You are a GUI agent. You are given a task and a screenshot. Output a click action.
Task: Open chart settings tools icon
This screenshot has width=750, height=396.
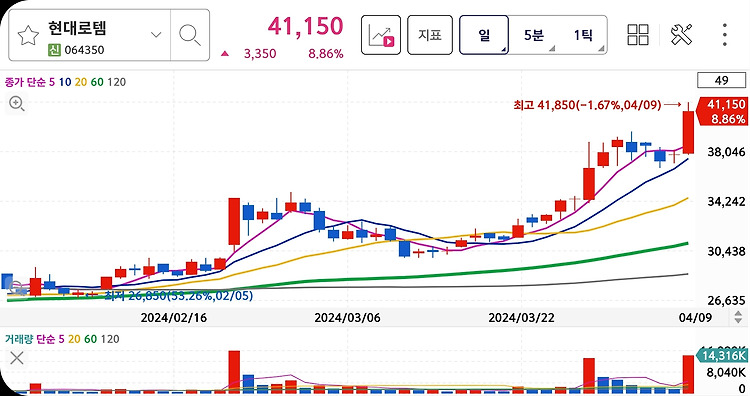(x=681, y=35)
